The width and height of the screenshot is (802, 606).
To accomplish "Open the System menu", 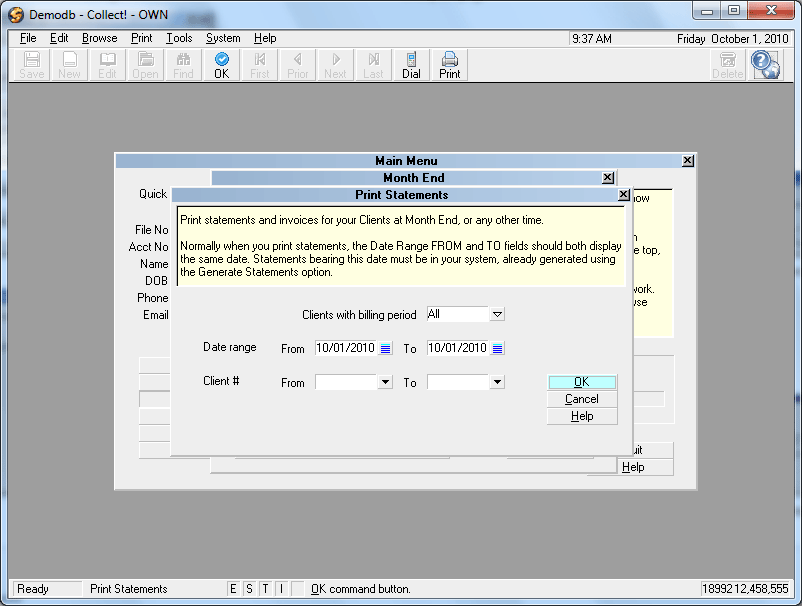I will tap(223, 38).
